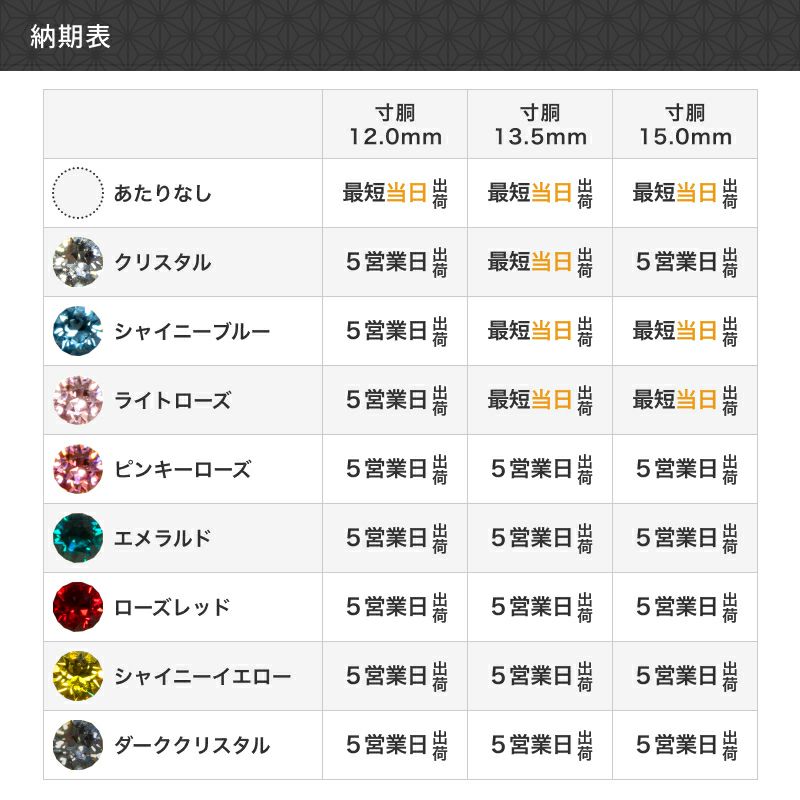
Task: Click エメラルド 12.0mm 5営業日 cell
Action: [x=395, y=538]
